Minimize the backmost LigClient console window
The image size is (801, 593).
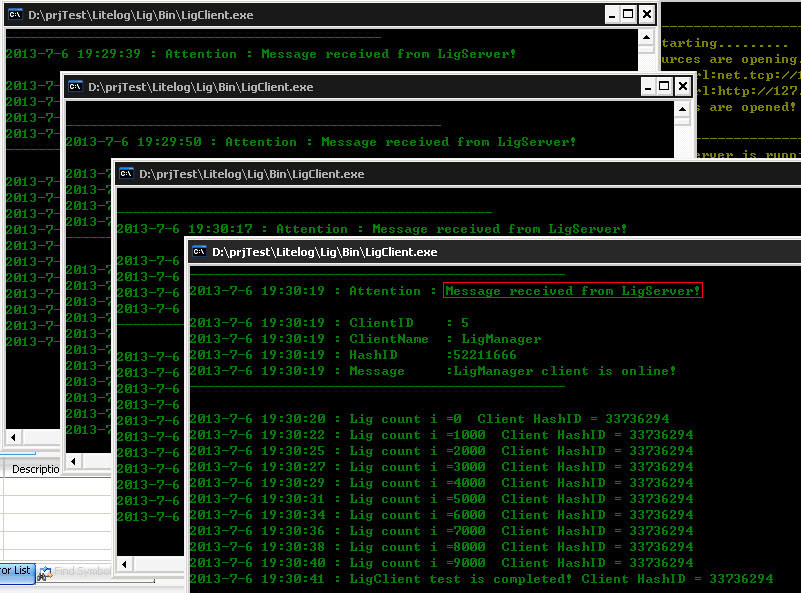pyautogui.click(x=612, y=15)
